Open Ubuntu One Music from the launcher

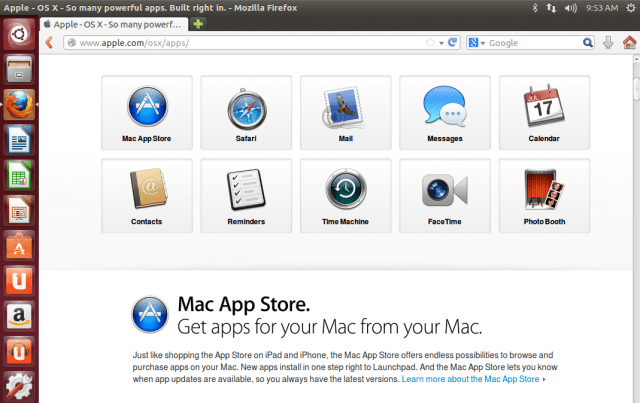tap(19, 352)
